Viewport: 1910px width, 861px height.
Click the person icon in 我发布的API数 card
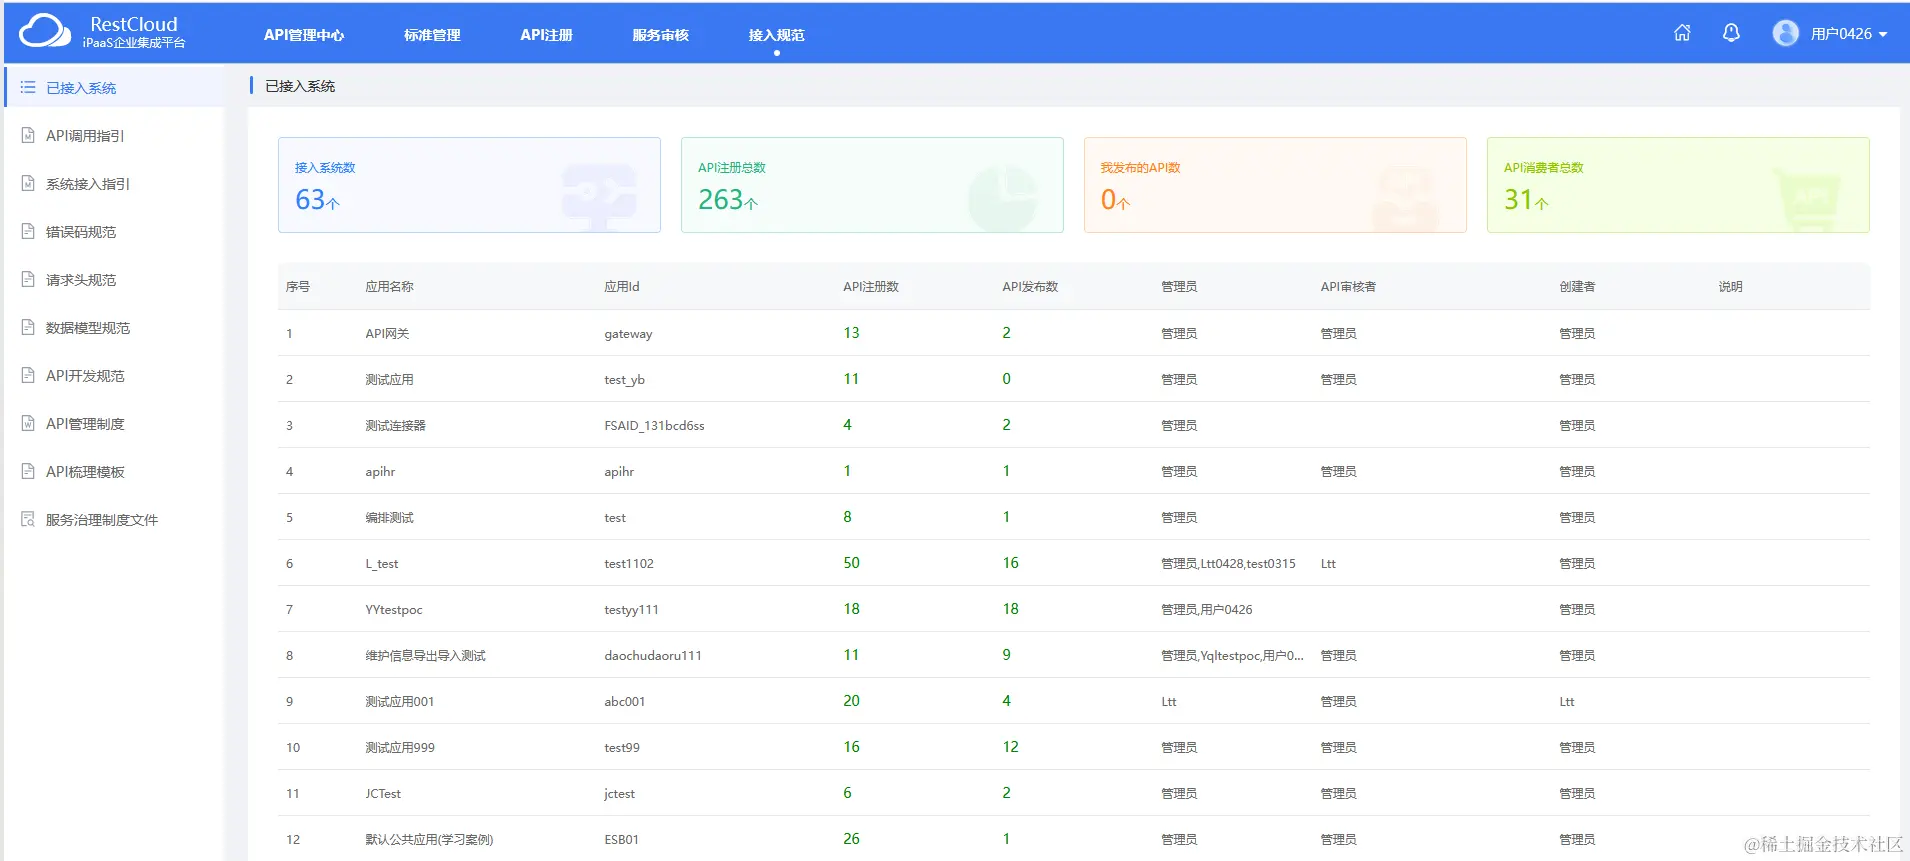pyautogui.click(x=1405, y=197)
